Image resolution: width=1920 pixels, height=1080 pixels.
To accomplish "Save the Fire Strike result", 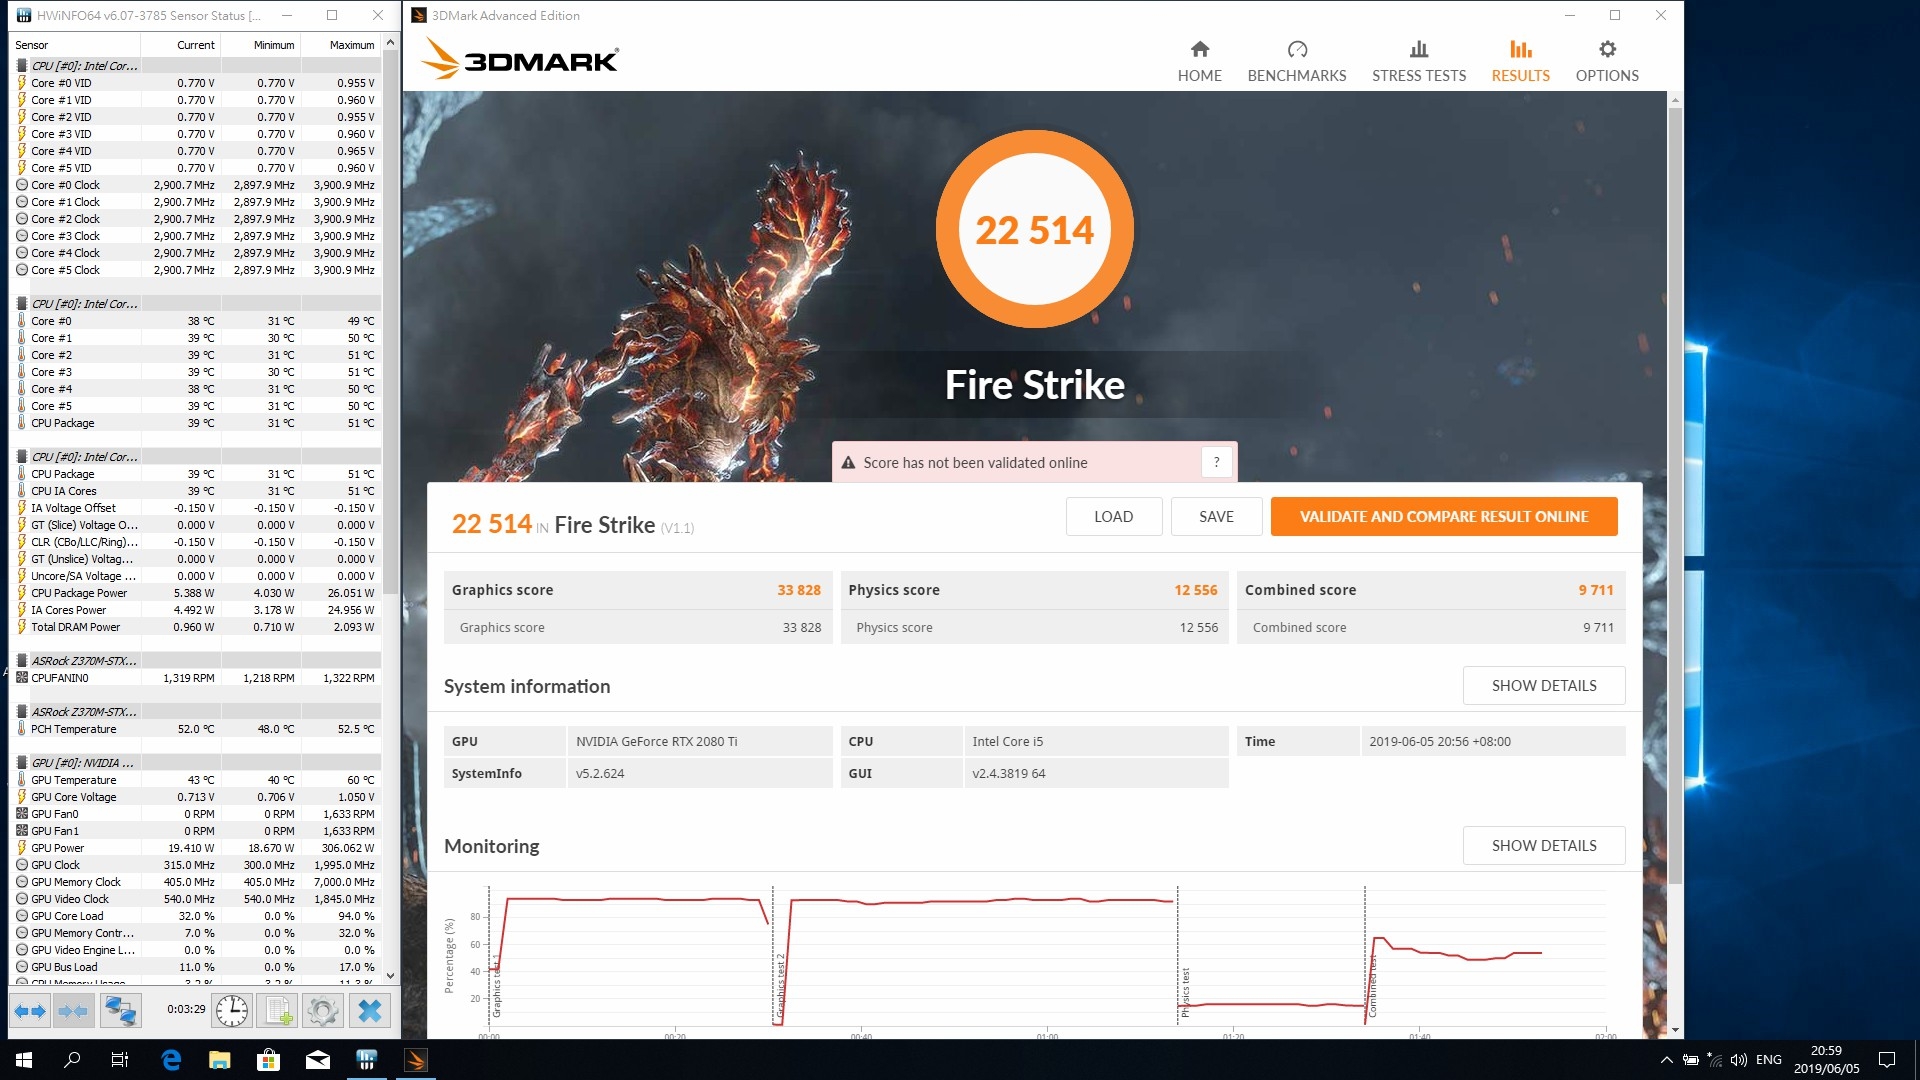I will click(x=1216, y=517).
